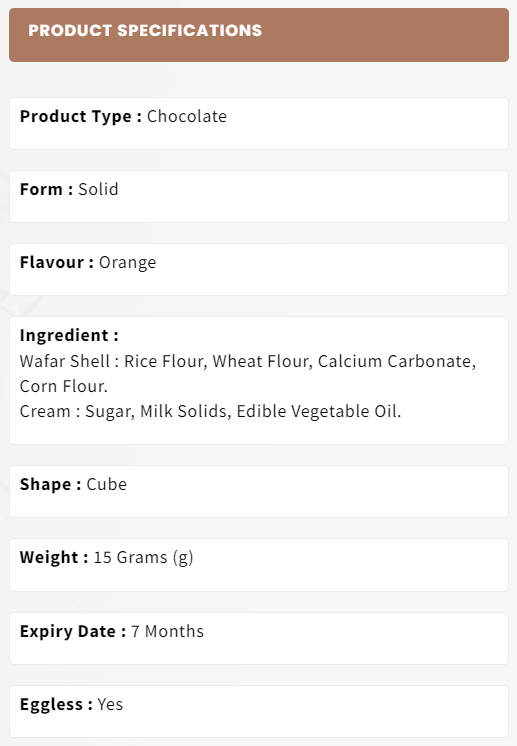This screenshot has height=746, width=517.
Task: Click the 'Eggless :' bold label
Action: (56, 705)
